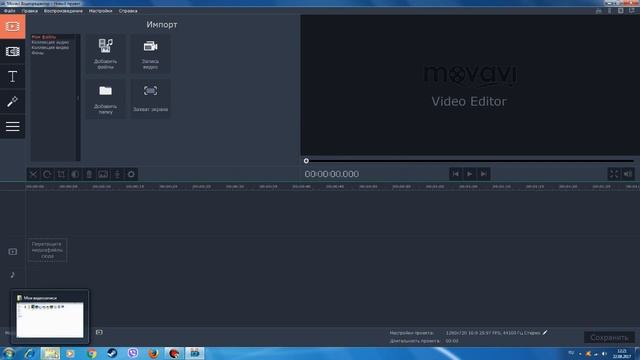Open Viber from the taskbar

tap(133, 353)
